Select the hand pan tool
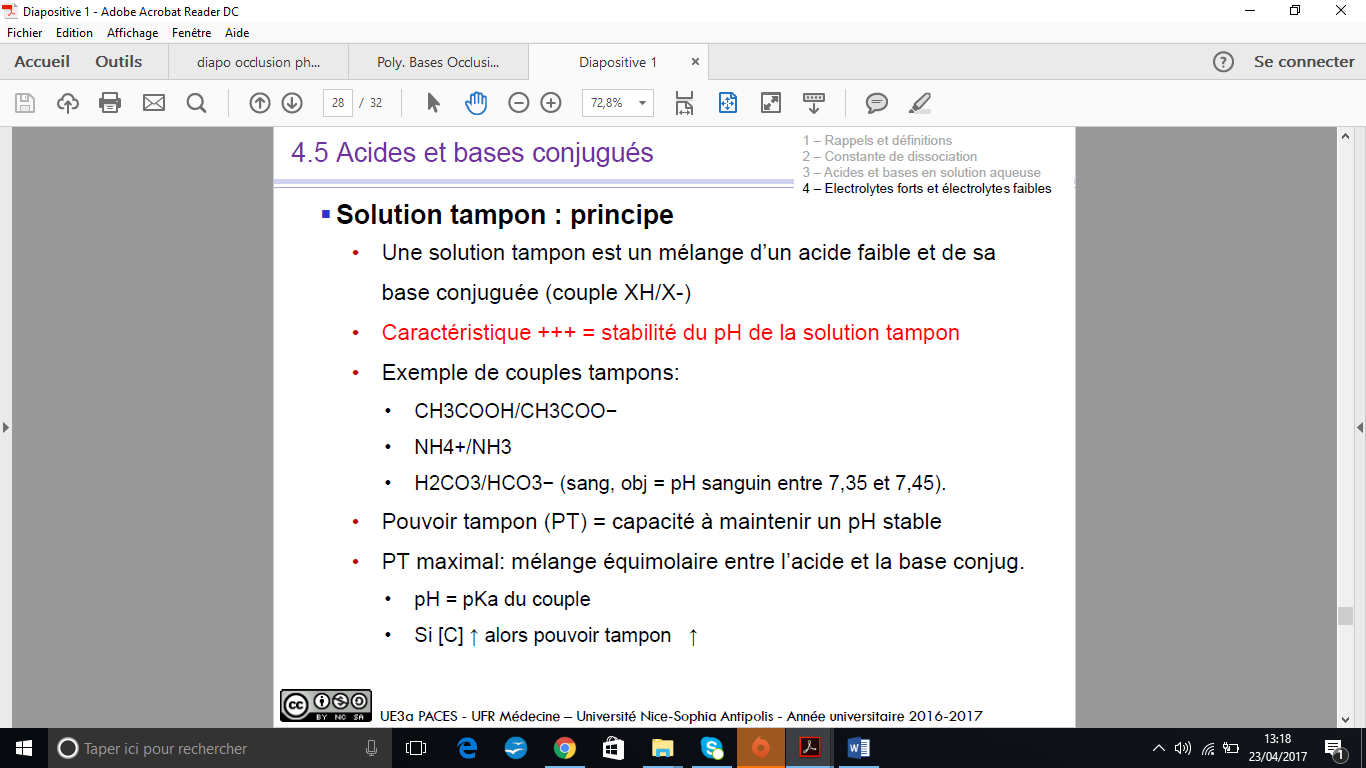 click(x=476, y=103)
